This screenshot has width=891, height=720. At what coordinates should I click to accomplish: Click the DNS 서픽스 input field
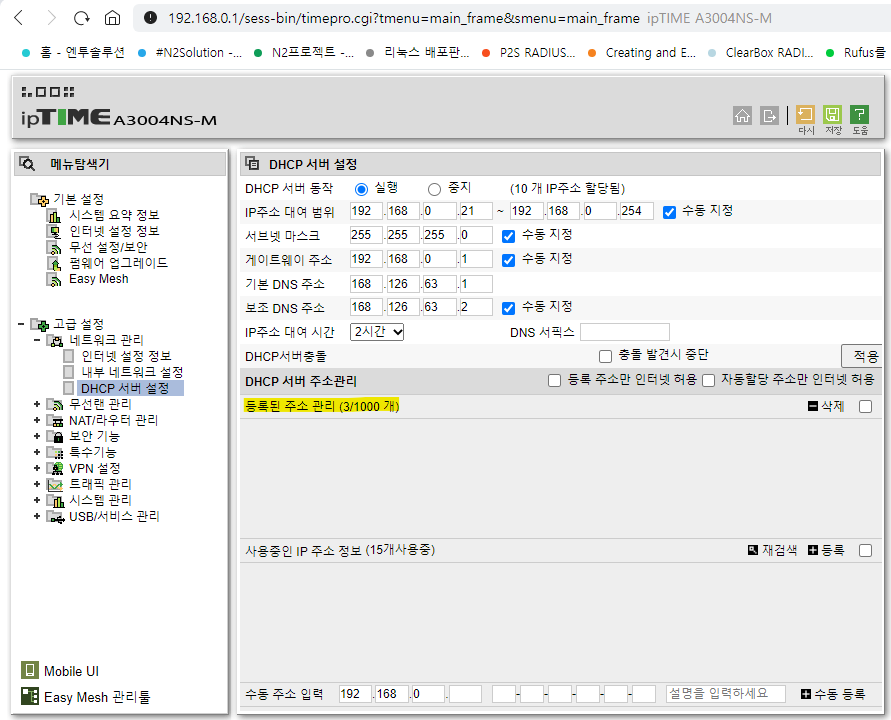click(x=624, y=332)
